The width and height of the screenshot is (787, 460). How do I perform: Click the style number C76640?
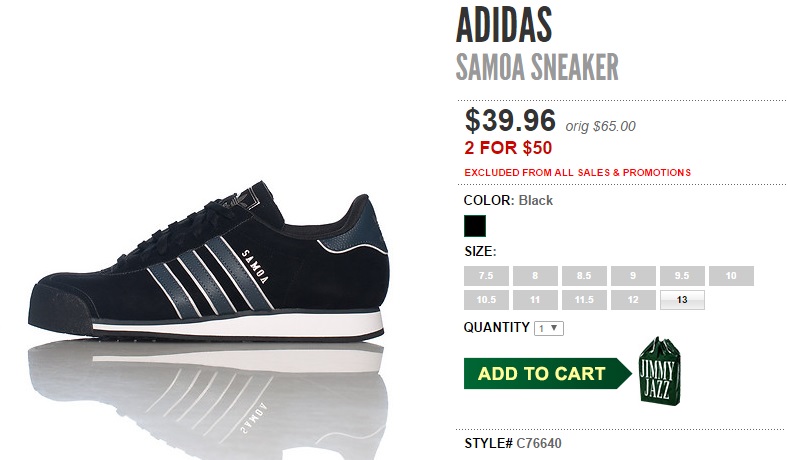pos(539,443)
